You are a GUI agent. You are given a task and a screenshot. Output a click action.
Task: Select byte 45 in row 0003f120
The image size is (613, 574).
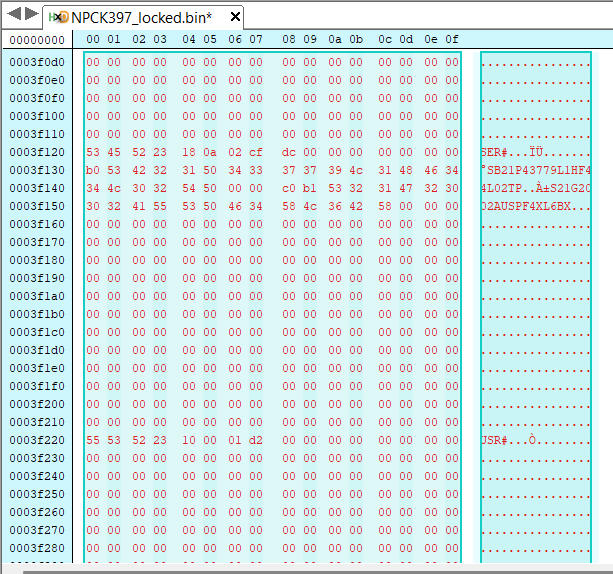click(x=114, y=152)
